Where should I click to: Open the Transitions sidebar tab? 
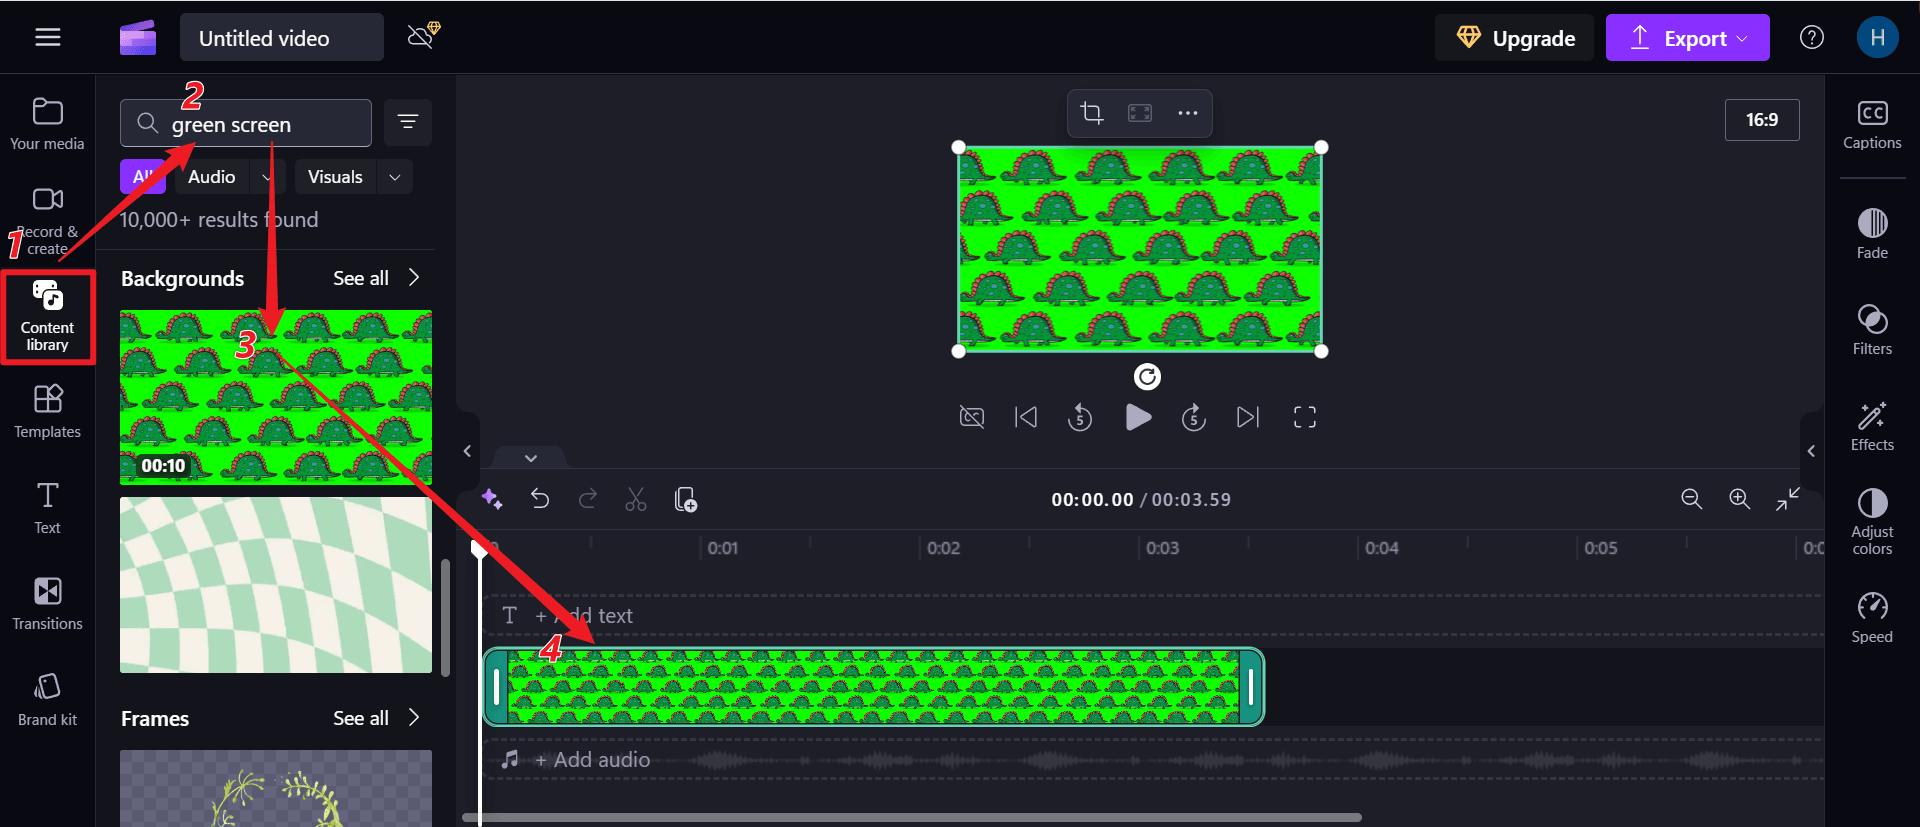(47, 604)
